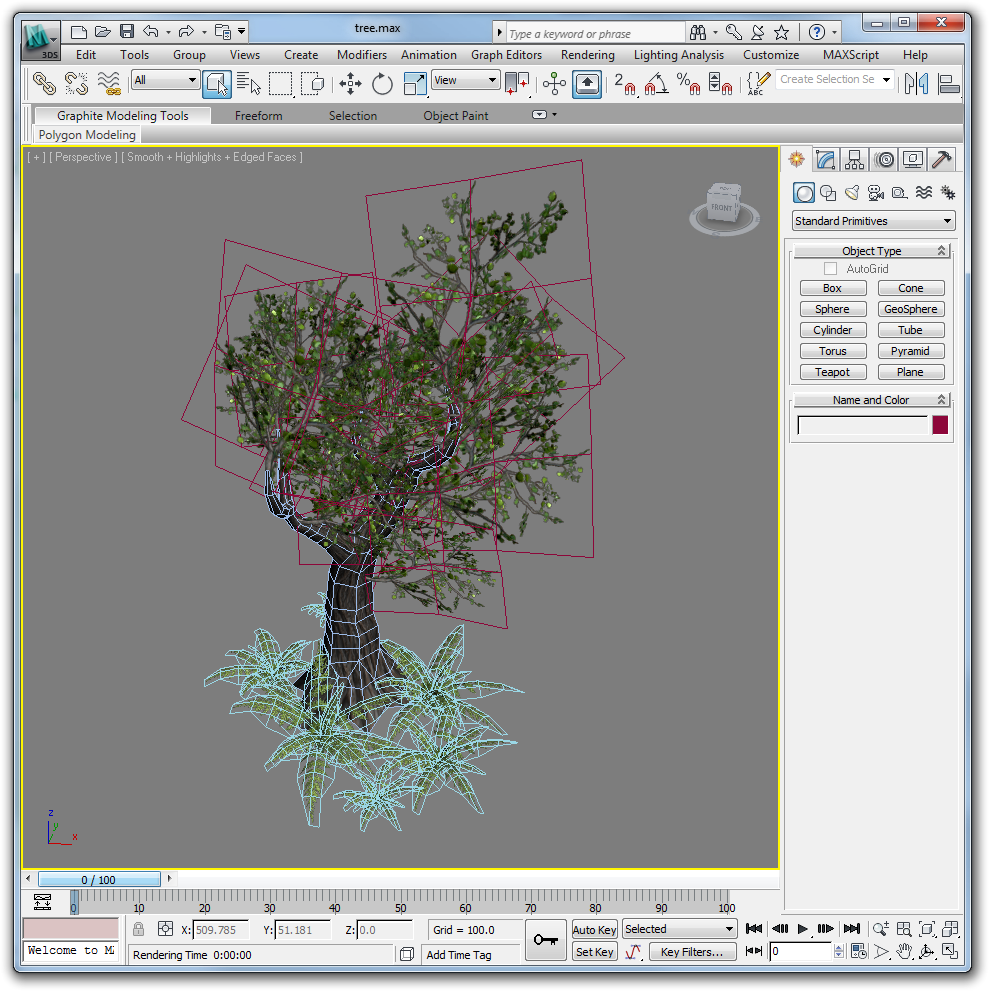Open the selection filter All dropdown
The width and height of the screenshot is (989, 992).
tap(165, 80)
